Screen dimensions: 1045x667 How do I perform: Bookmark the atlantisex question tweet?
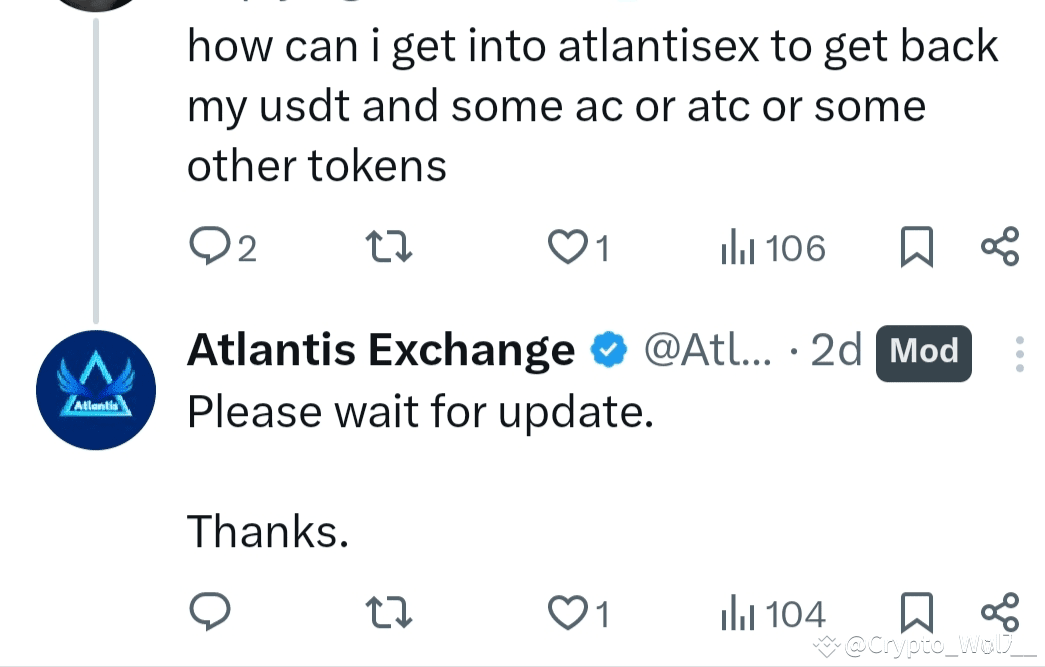point(916,247)
